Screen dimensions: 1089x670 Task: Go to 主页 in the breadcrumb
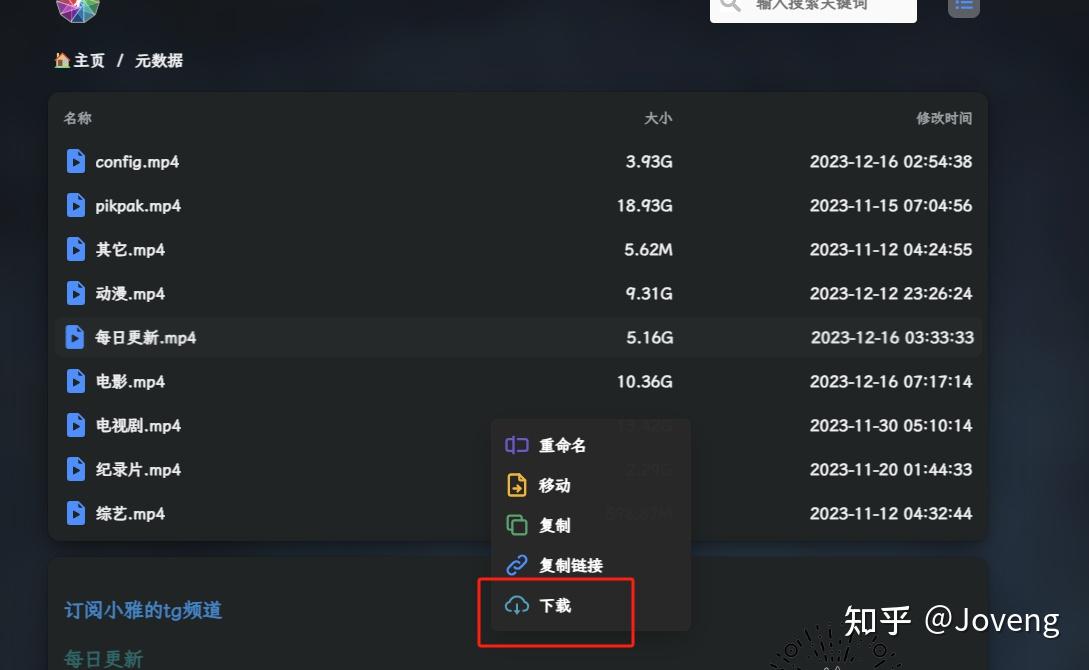point(89,60)
